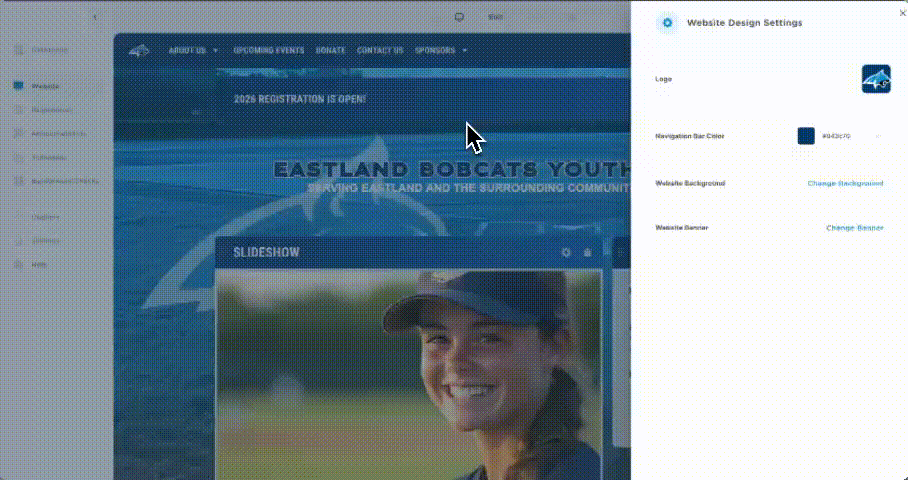Open Settings in the left sidebar
This screenshot has height=480, width=908.
pos(45,241)
